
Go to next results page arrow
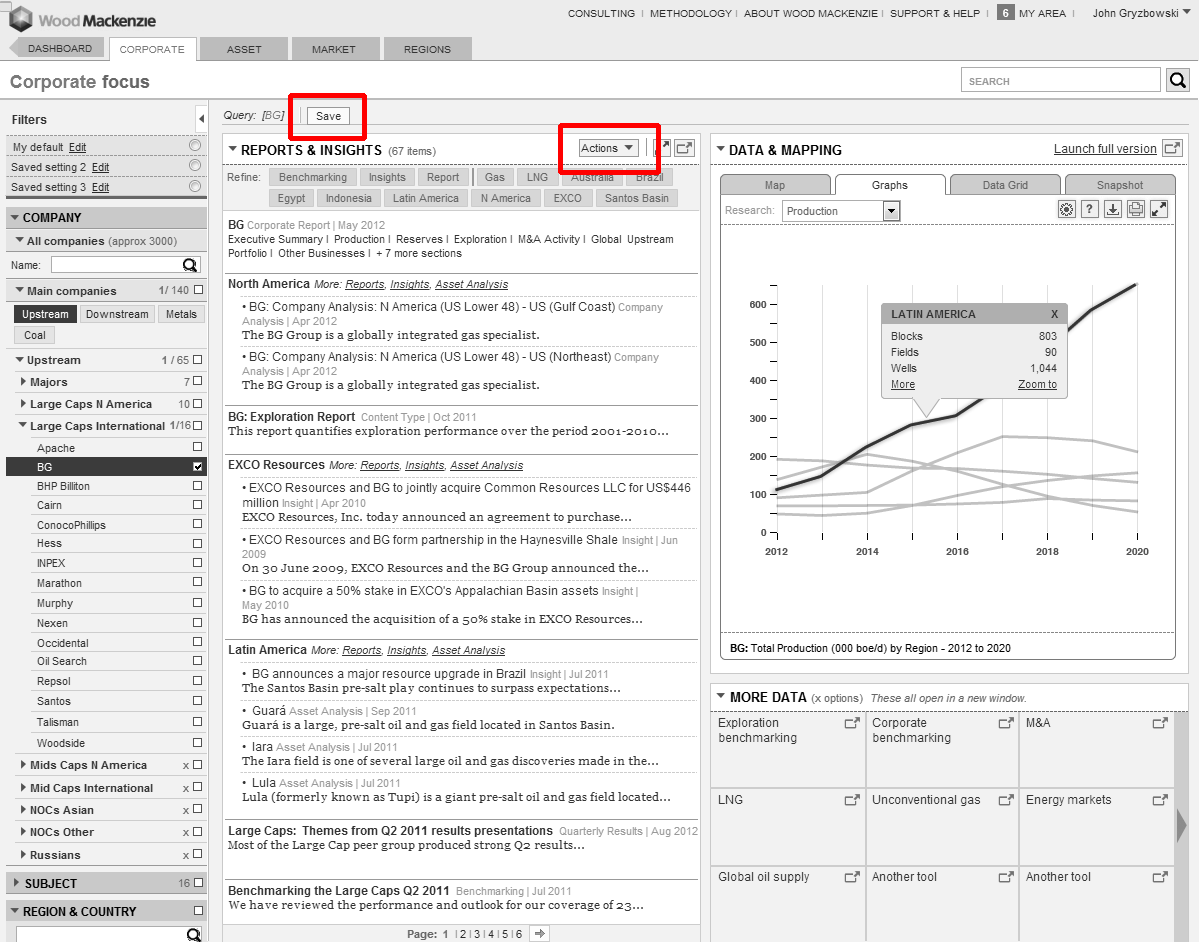click(540, 934)
